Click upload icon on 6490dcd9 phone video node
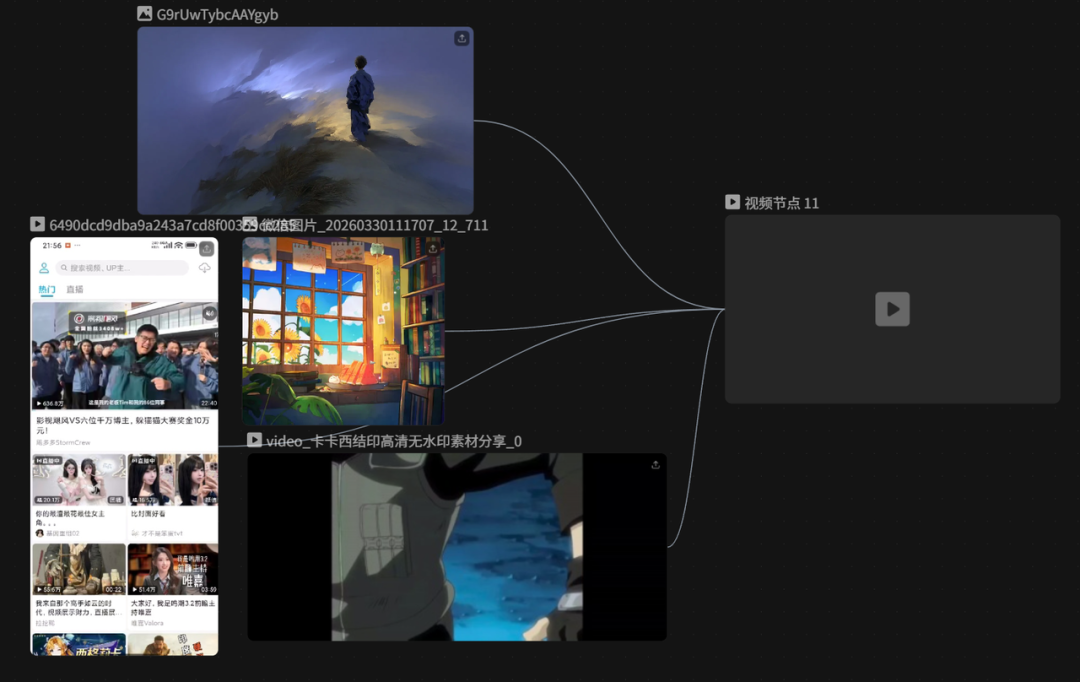Screen dimensions: 1080x682 pyautogui.click(x=207, y=249)
